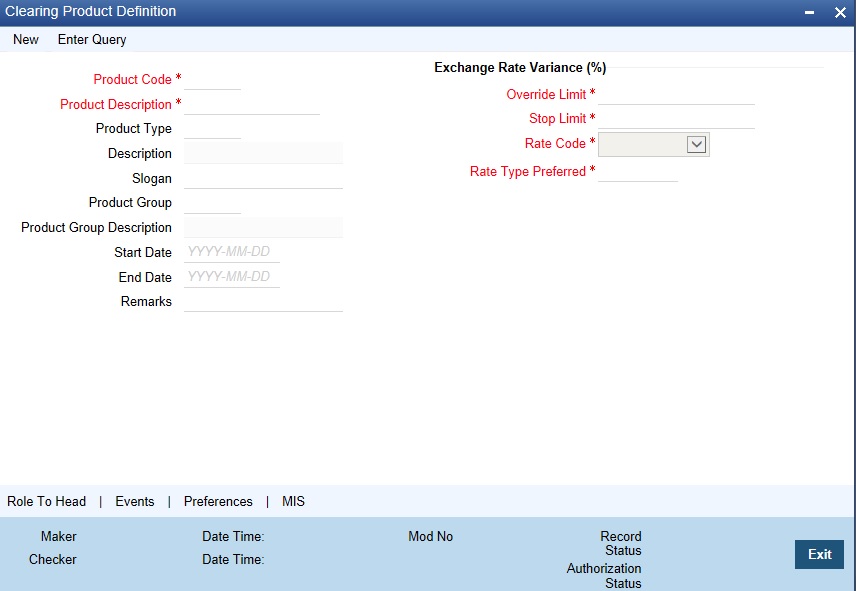The width and height of the screenshot is (856, 591).
Task: Click the Product Code label
Action: tap(133, 79)
